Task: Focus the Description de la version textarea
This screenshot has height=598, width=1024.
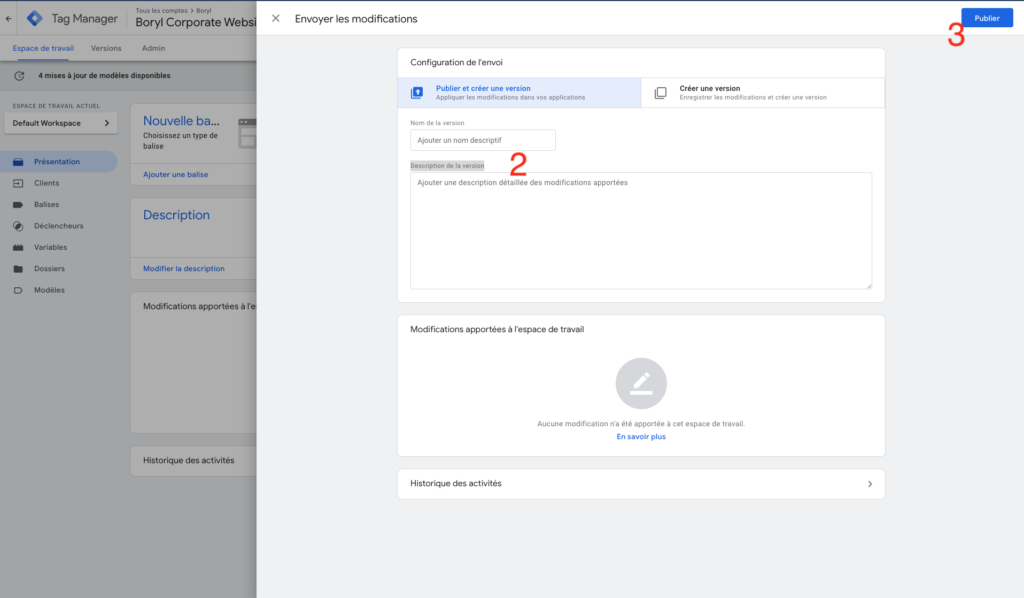Action: click(x=641, y=230)
